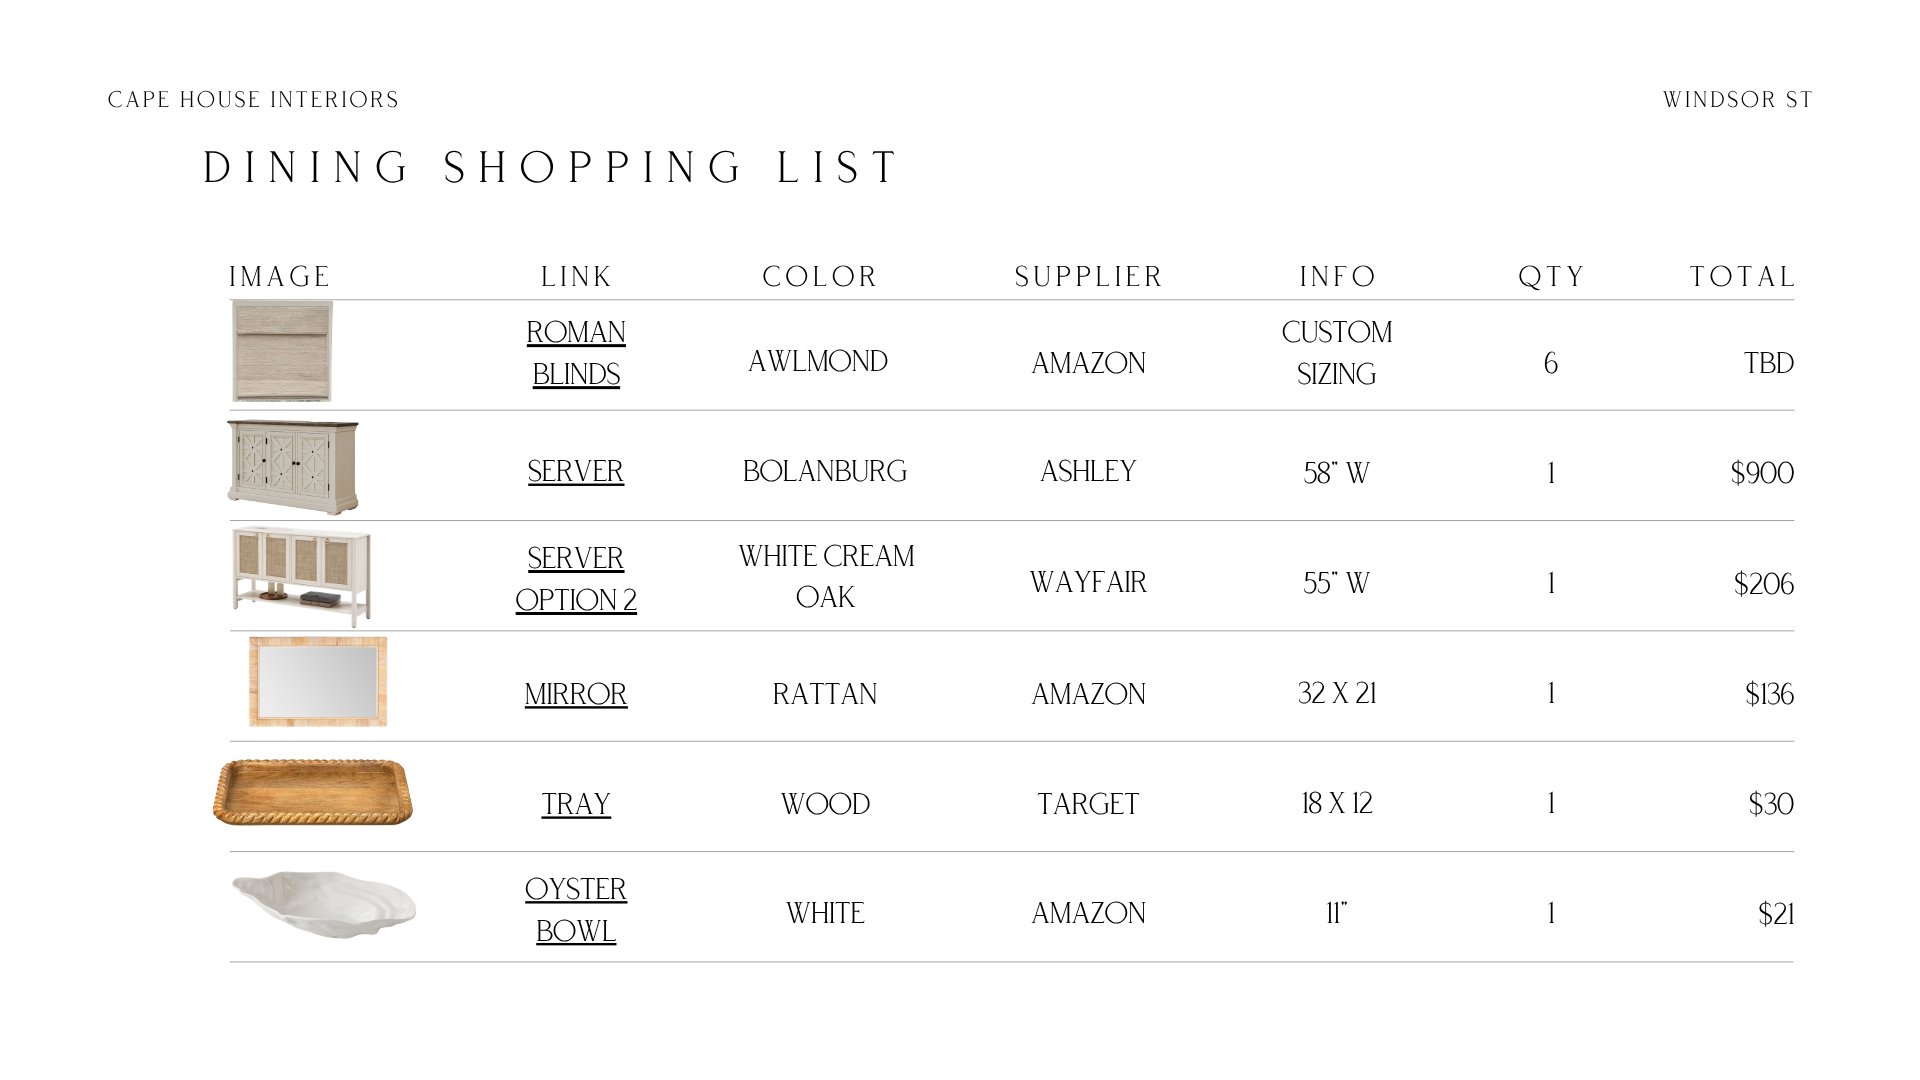The image size is (1920, 1080).
Task: Open the Server link
Action: 576,471
